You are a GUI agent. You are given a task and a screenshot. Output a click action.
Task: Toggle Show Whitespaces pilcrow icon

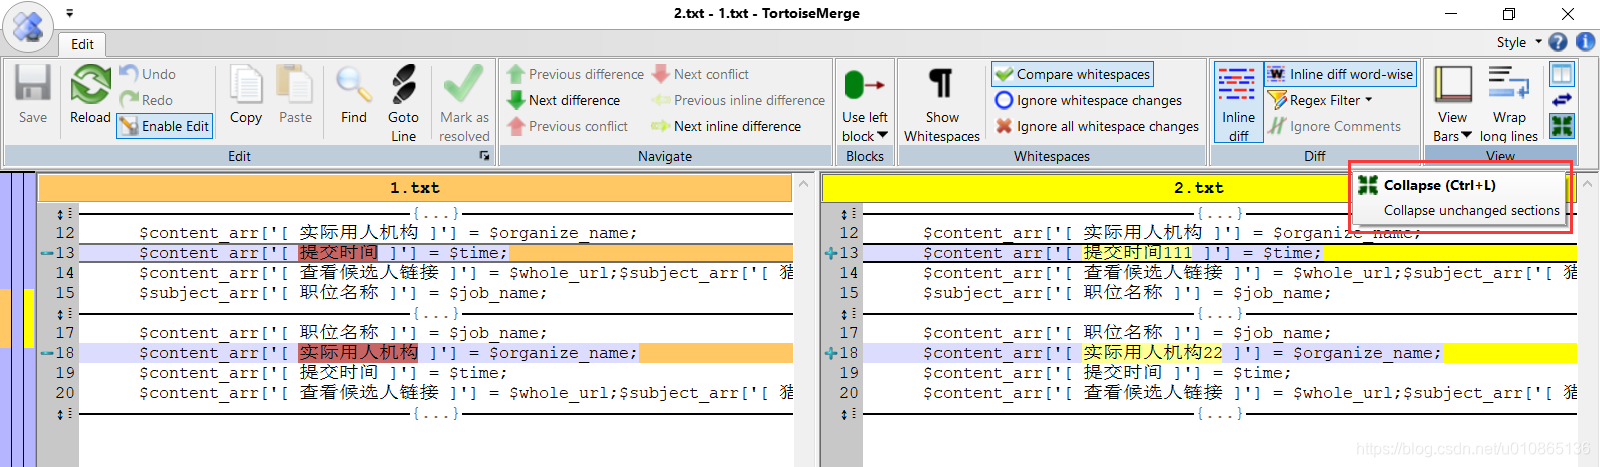pyautogui.click(x=941, y=84)
